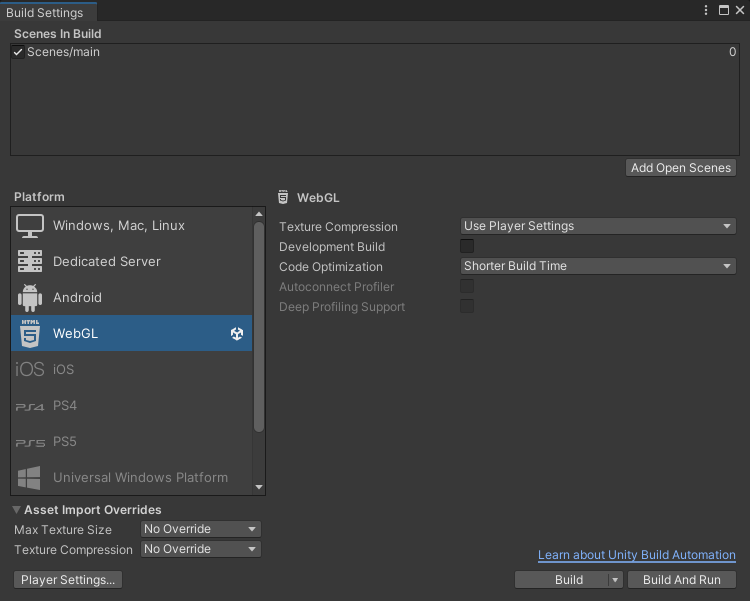This screenshot has height=601, width=750.
Task: Select the iOS platform entry
Action: pyautogui.click(x=132, y=369)
